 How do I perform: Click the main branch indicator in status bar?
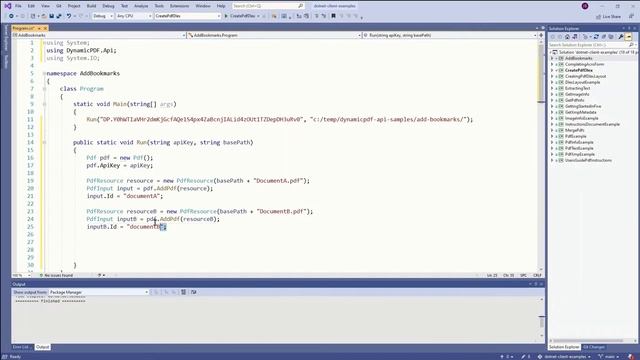(608, 357)
